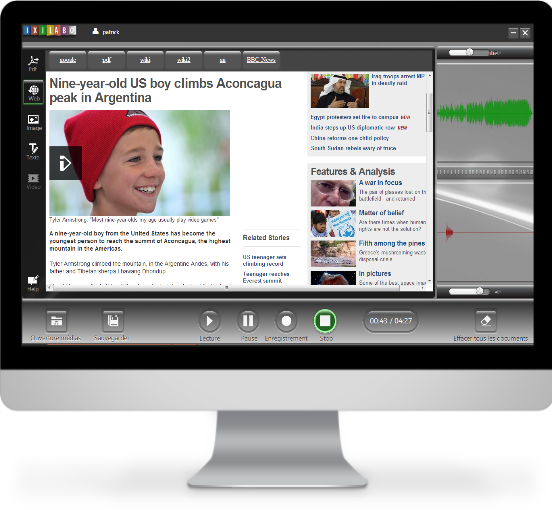Click the 'Features & Analysis' heading
The width and height of the screenshot is (552, 510).
click(353, 171)
